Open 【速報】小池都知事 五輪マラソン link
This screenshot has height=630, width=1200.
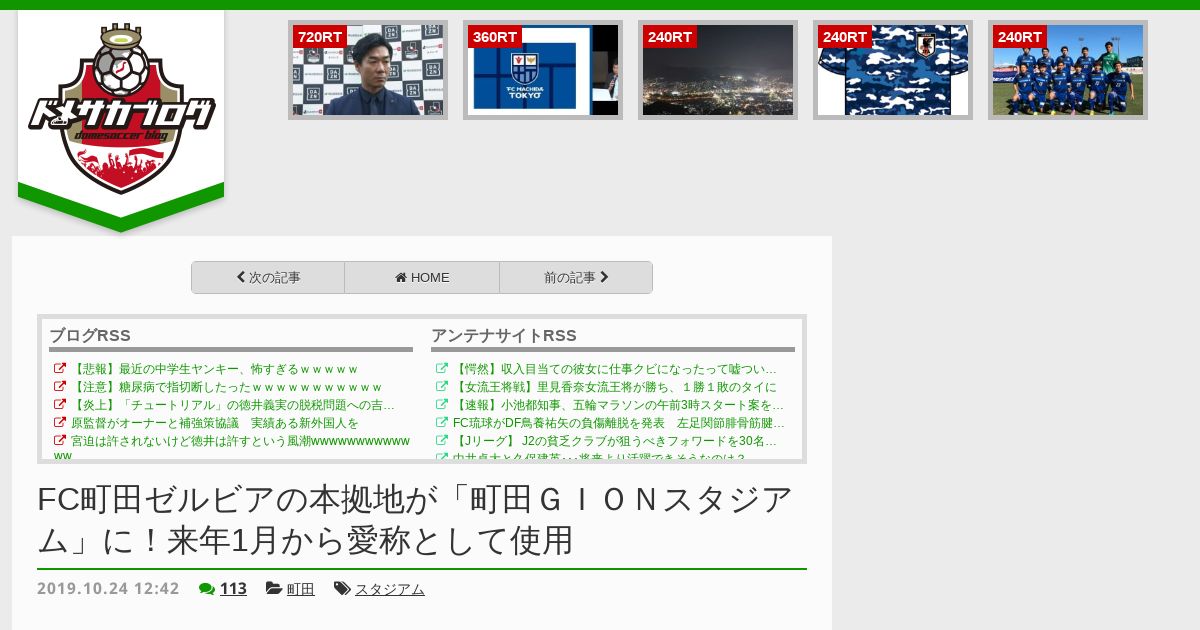pos(618,405)
